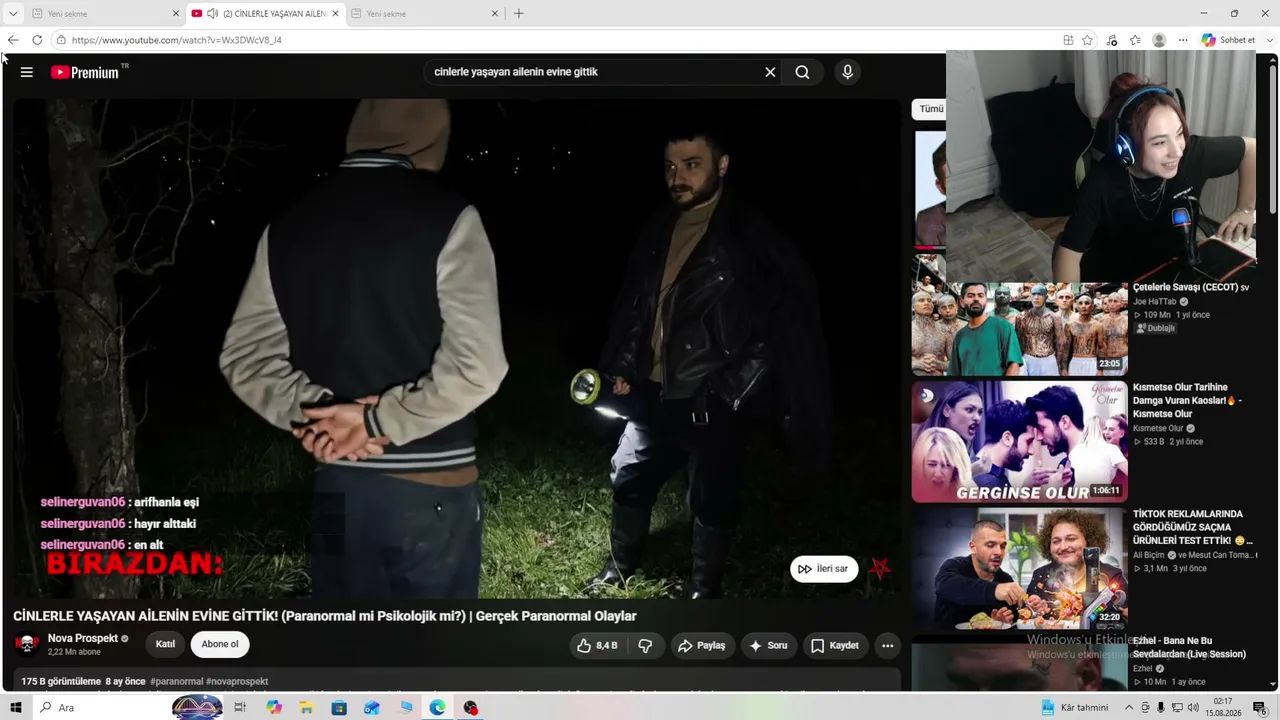Screen dimensions: 1280x720
Task: Switch to the third Yeni sekme tab
Action: click(425, 14)
